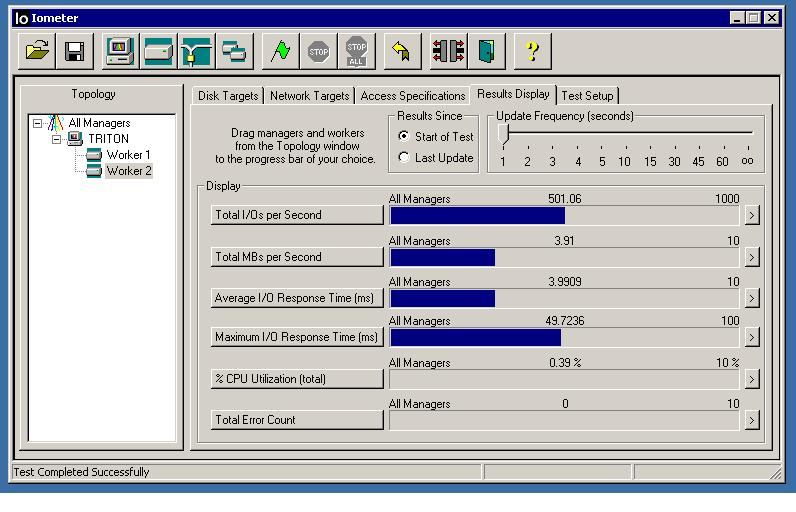The image size is (796, 512).
Task: Click the Stop All tests sign
Action: pyautogui.click(x=356, y=51)
